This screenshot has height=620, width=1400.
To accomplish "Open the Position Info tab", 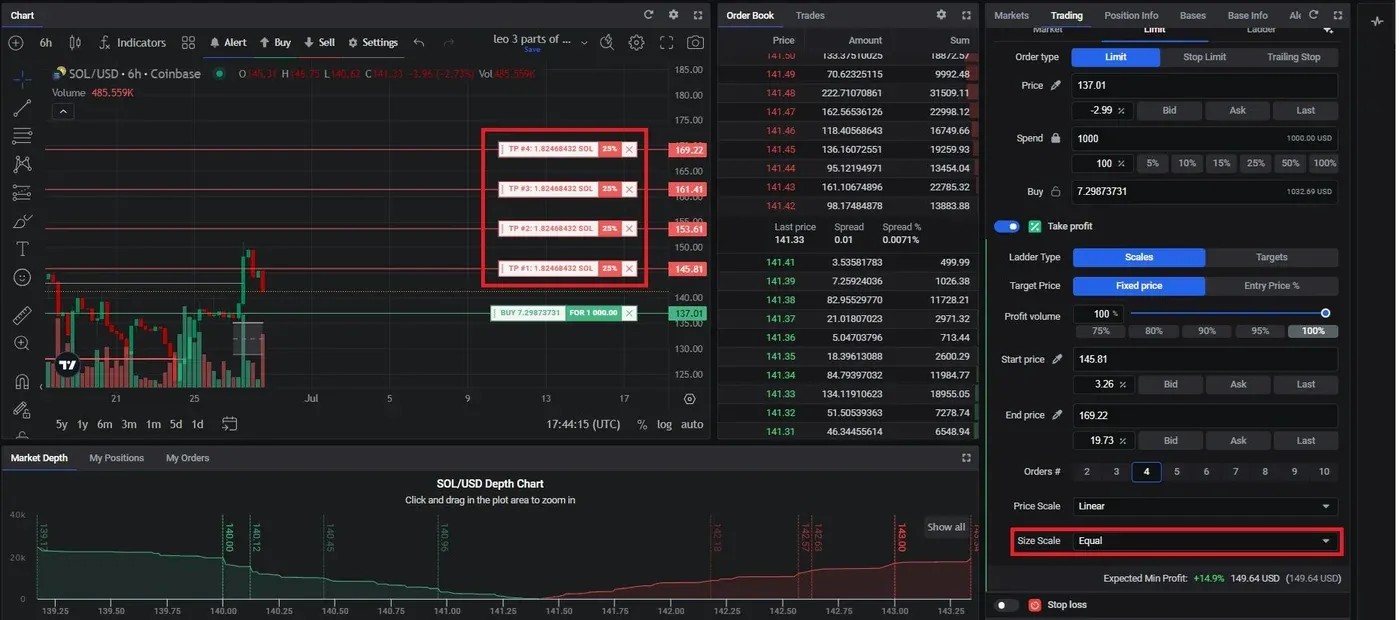I will [x=1131, y=15].
